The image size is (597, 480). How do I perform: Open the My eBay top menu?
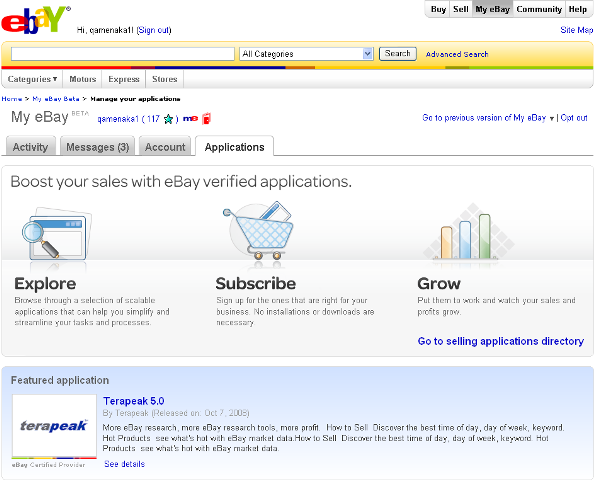coord(492,9)
